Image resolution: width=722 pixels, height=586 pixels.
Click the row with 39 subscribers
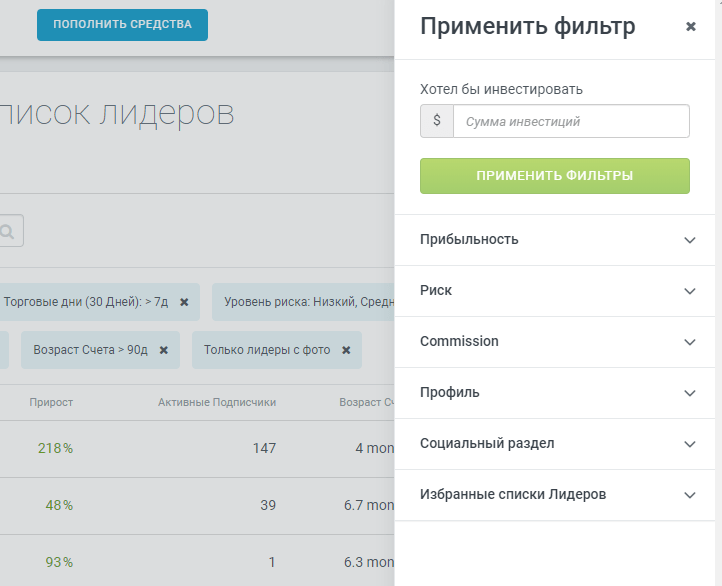click(267, 505)
